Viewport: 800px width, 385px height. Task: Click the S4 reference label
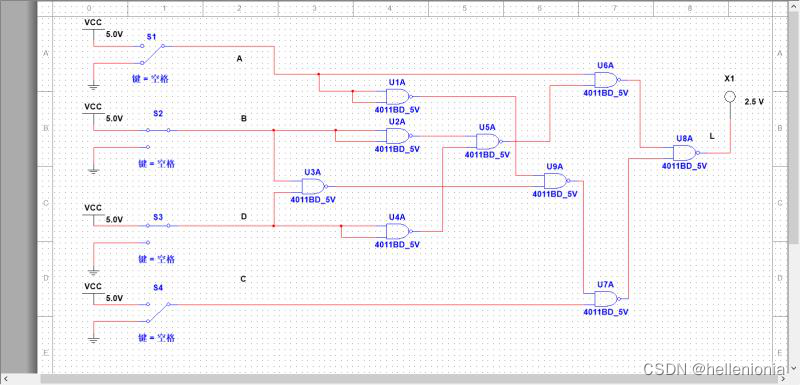point(158,288)
